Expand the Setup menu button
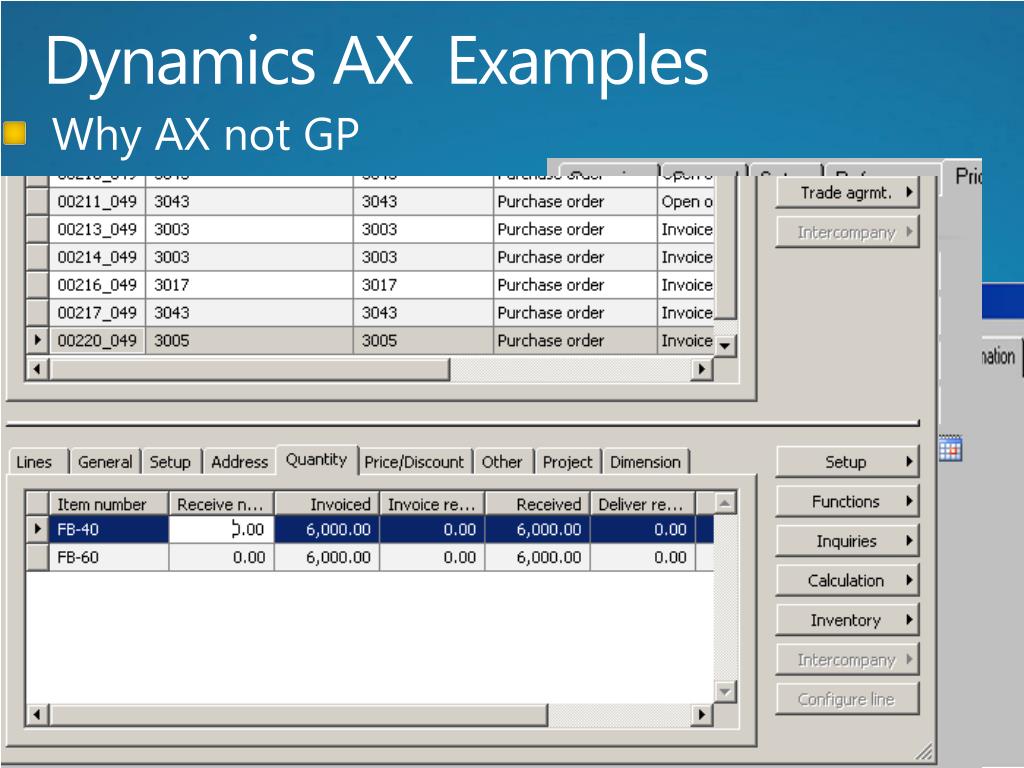The image size is (1024, 768). click(847, 462)
